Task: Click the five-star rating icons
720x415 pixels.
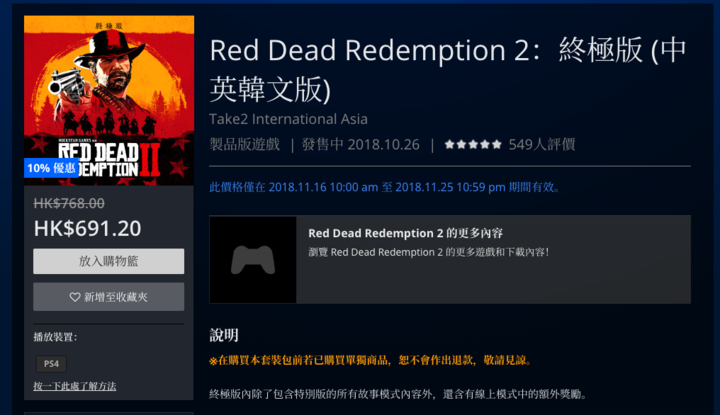Action: pos(473,145)
